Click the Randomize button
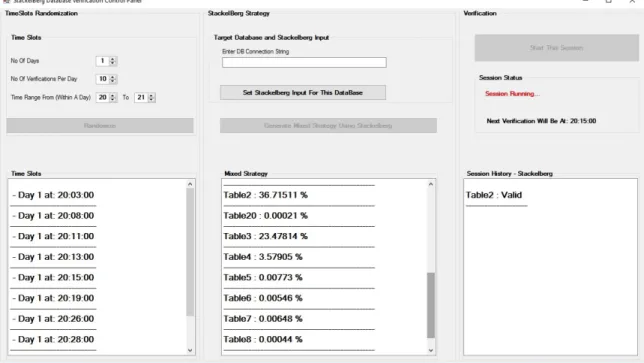644x363 pixels. click(100, 126)
